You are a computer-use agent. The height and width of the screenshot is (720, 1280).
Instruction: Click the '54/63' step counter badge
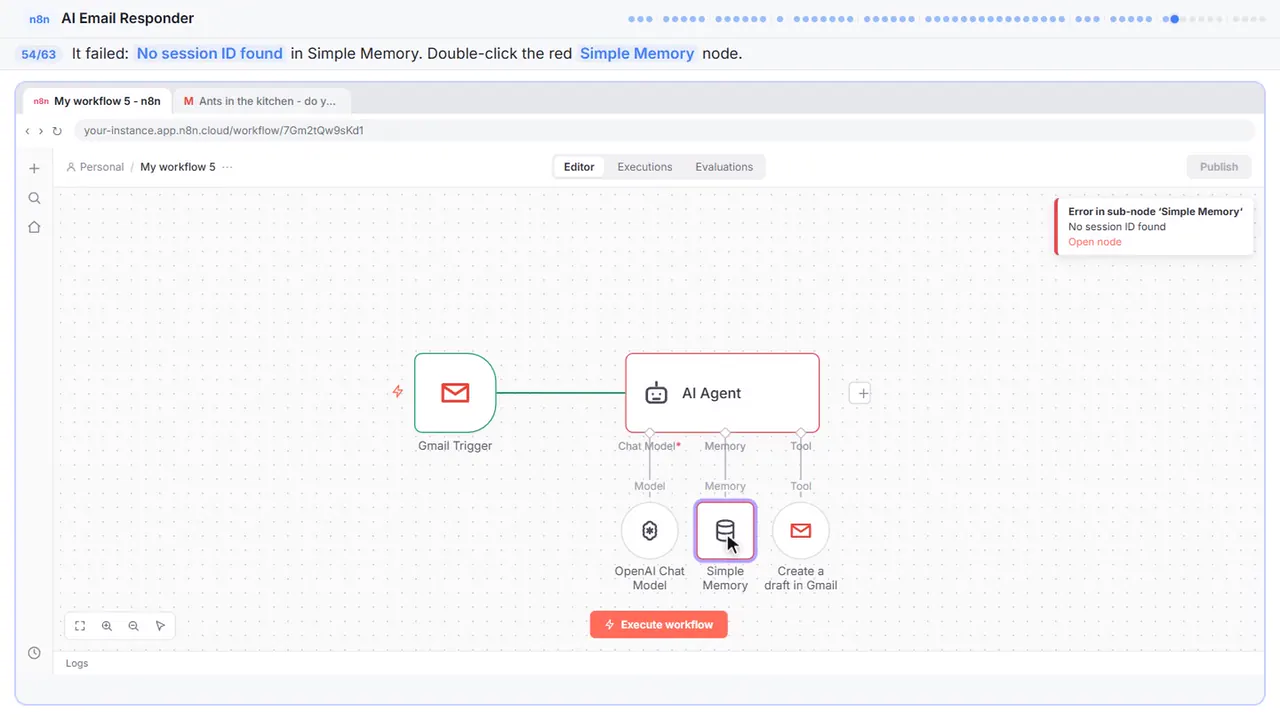click(x=39, y=54)
